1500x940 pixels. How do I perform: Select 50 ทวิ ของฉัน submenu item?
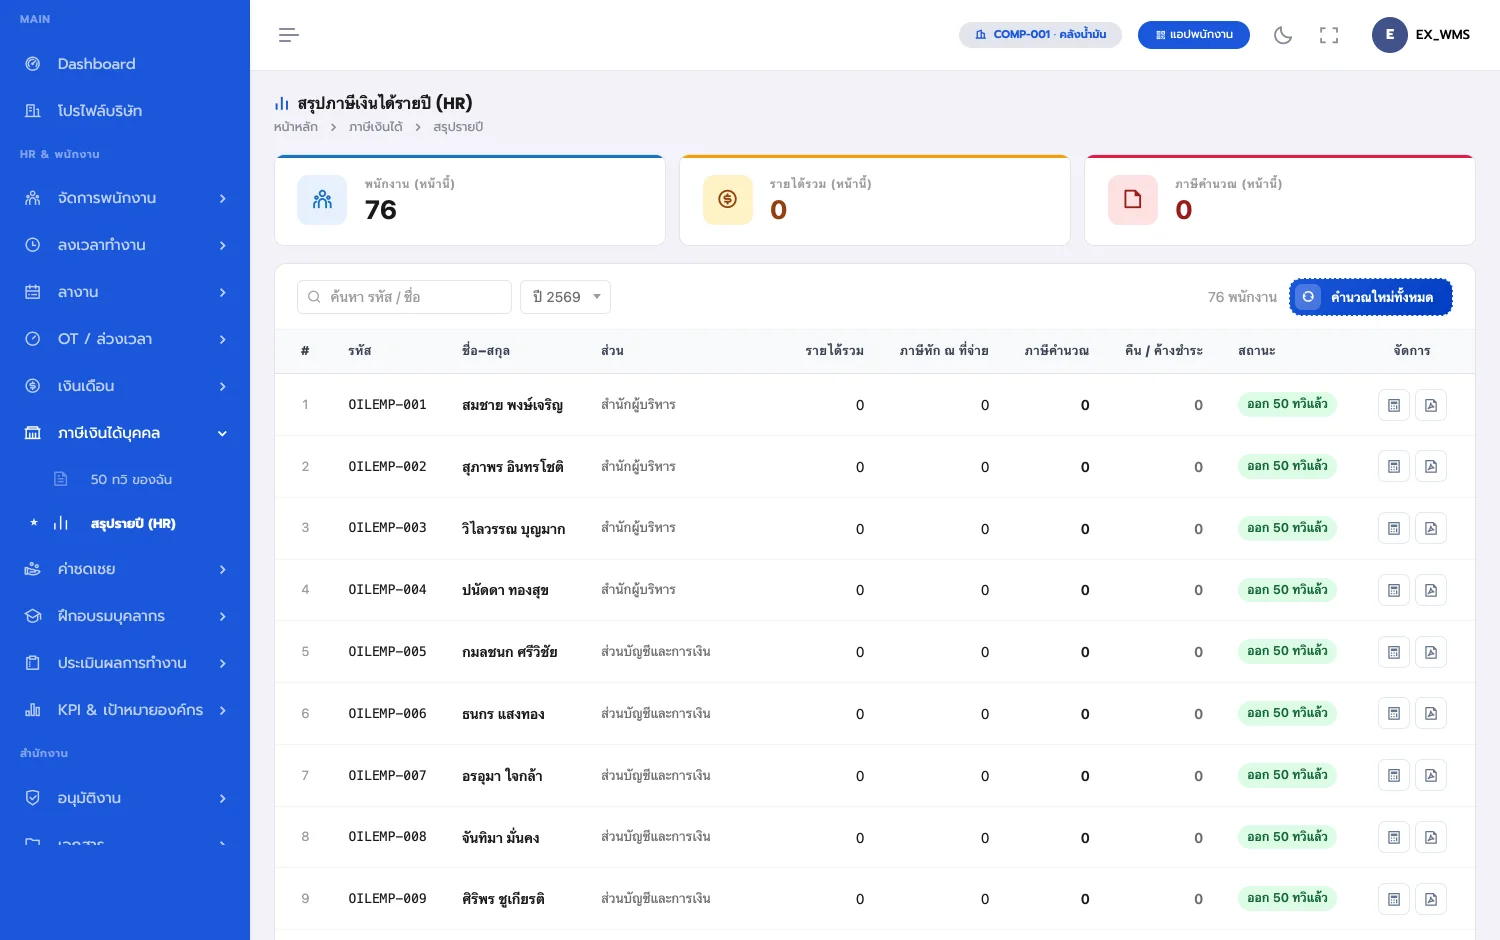coord(131,480)
